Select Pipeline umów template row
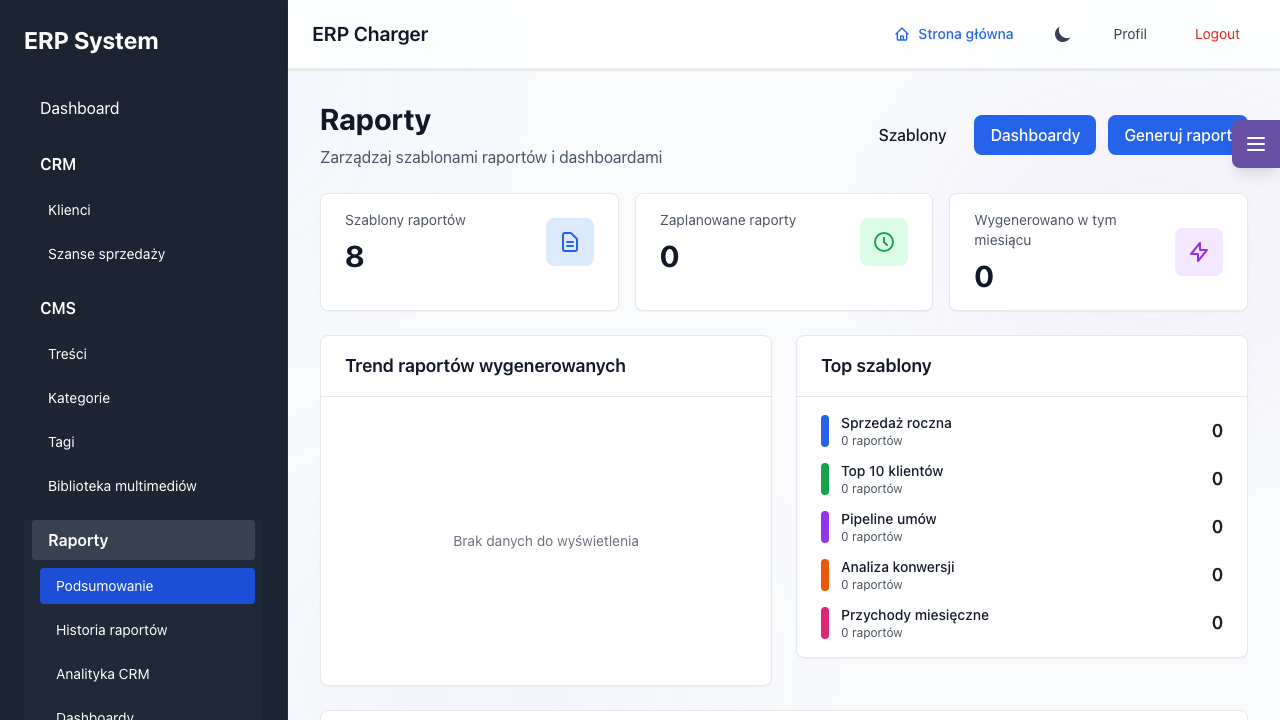 pyautogui.click(x=1022, y=527)
